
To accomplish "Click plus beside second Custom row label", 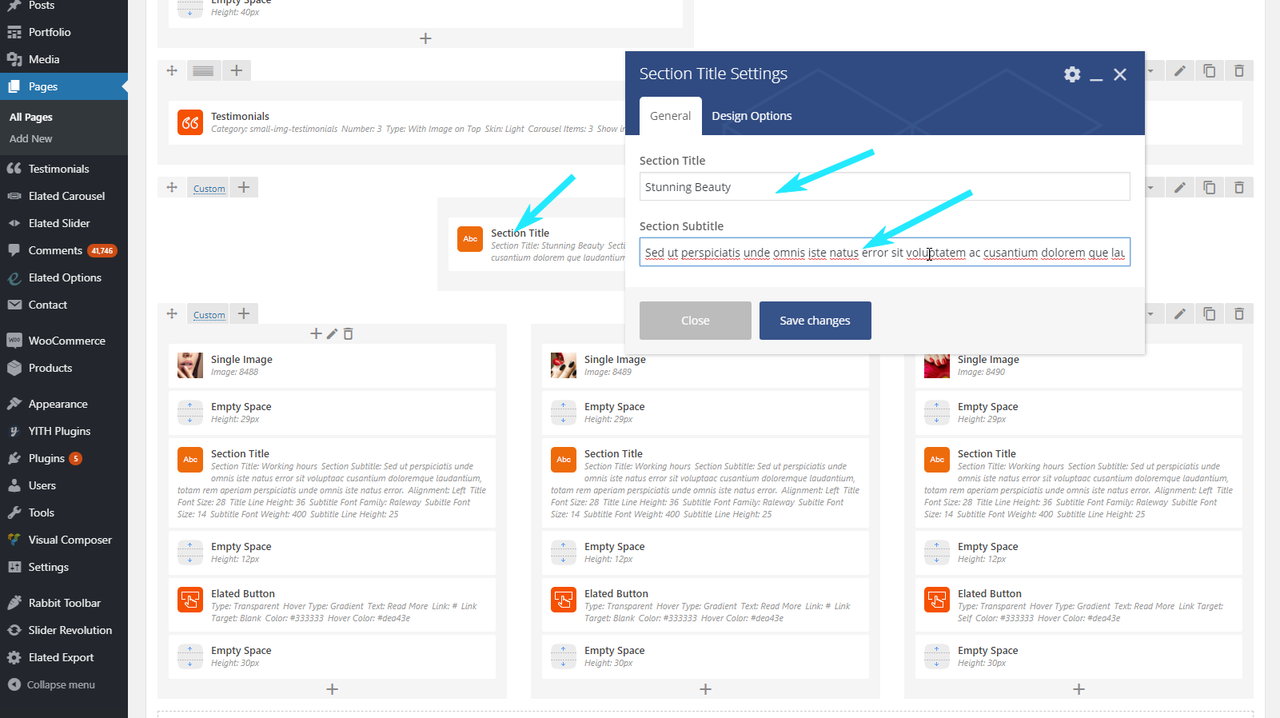I will (243, 314).
